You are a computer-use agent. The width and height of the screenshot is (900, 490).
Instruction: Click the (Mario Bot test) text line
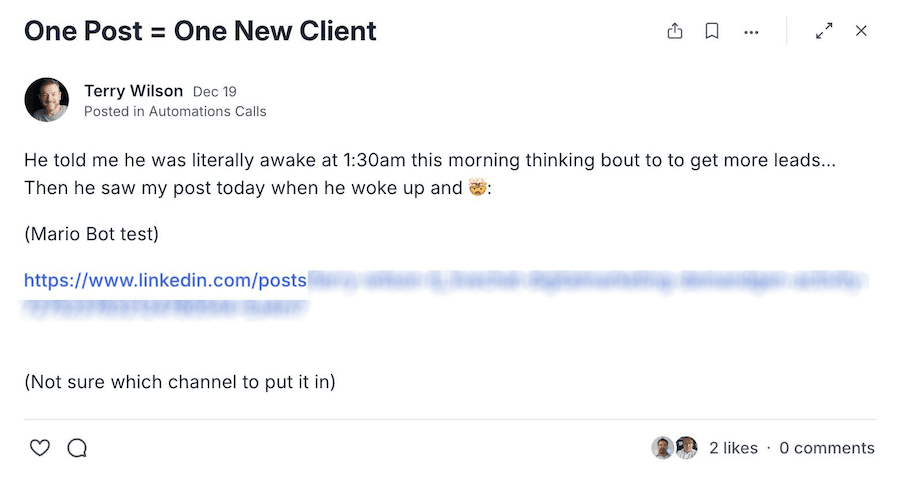(91, 234)
